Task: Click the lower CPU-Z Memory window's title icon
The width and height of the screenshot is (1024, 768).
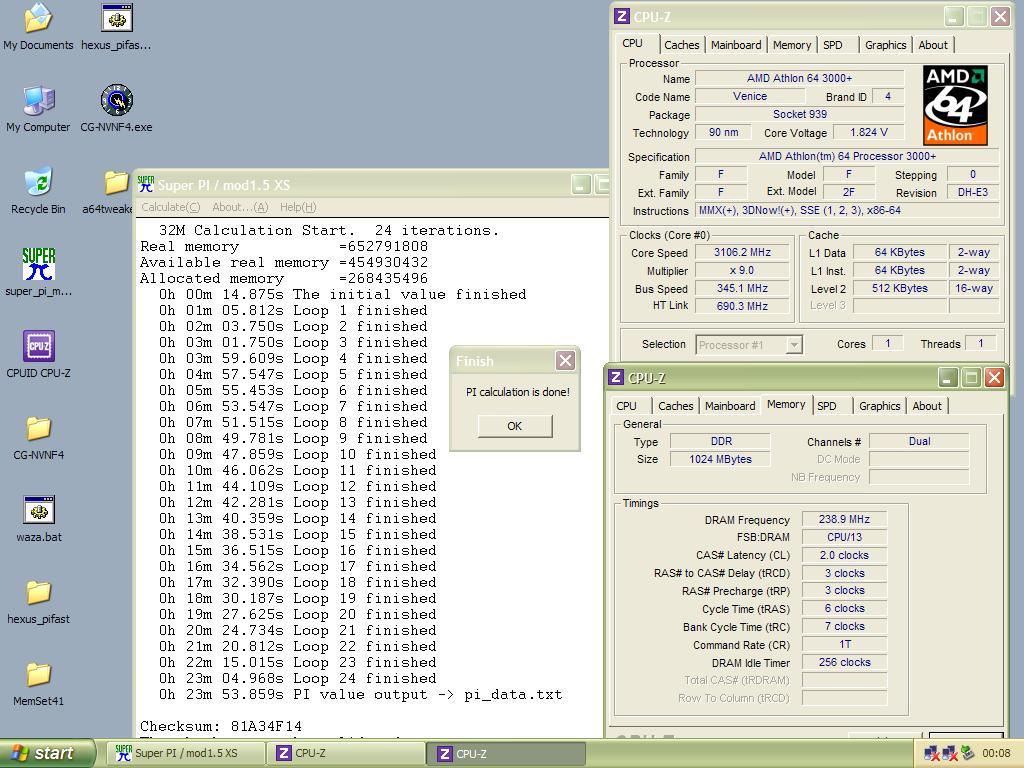Action: click(x=616, y=377)
